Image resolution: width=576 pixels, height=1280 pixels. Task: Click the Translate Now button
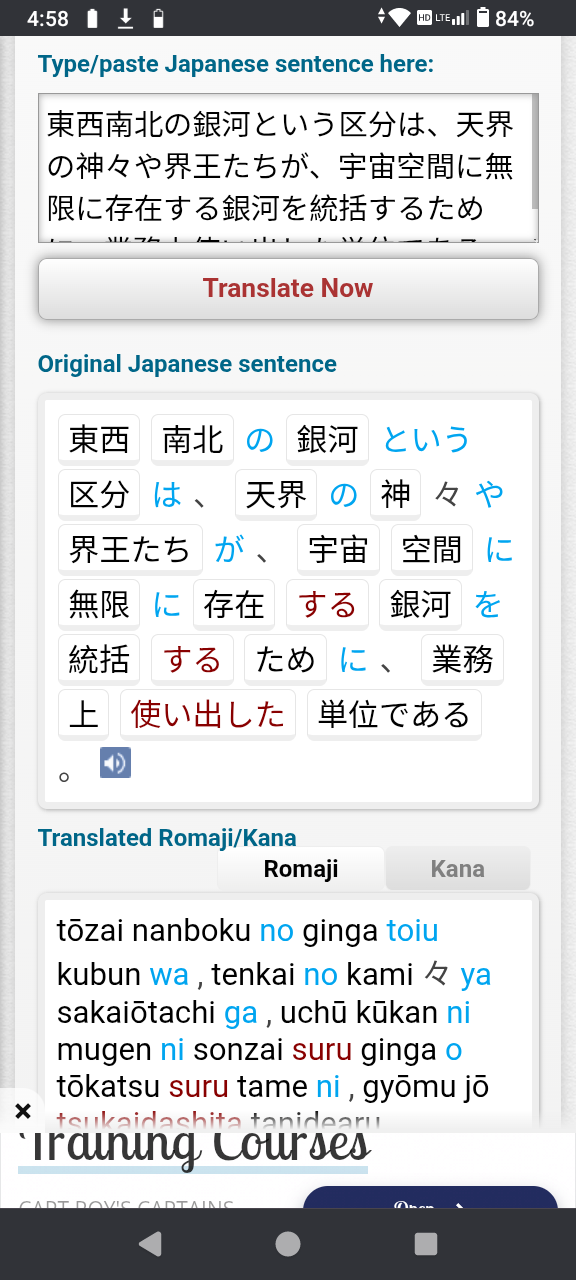[288, 289]
